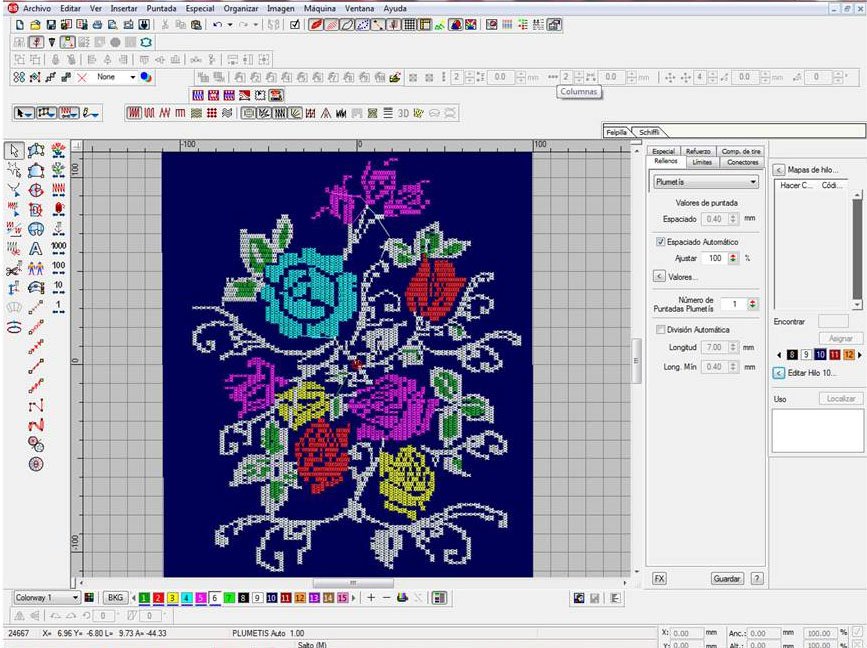This screenshot has height=648, width=867.
Task: Select color swatch 4 cyan
Action: [x=186, y=598]
